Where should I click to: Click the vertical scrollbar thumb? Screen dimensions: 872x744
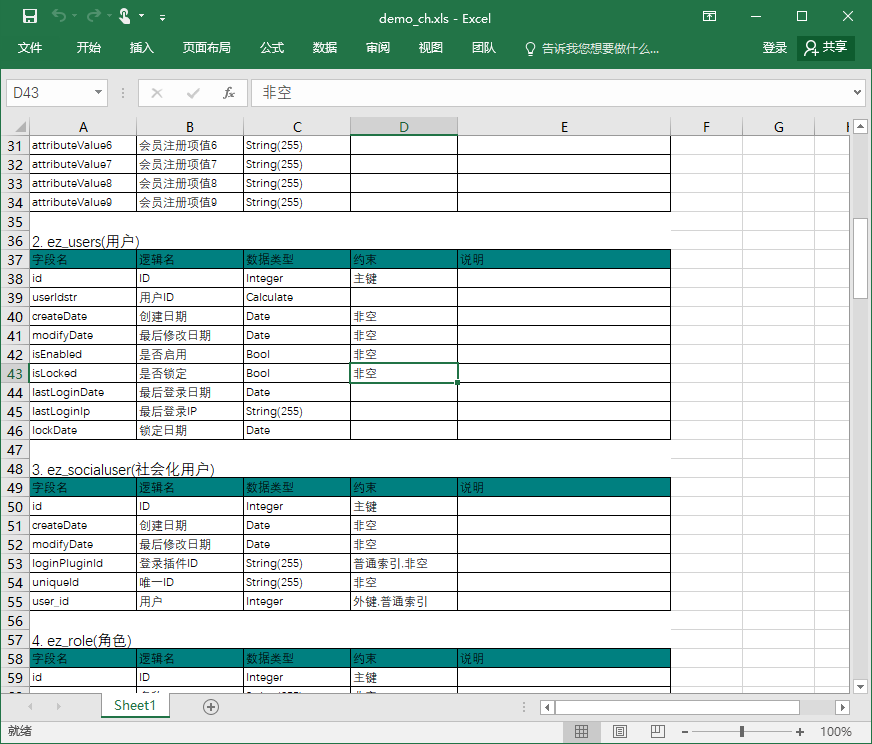pyautogui.click(x=860, y=258)
